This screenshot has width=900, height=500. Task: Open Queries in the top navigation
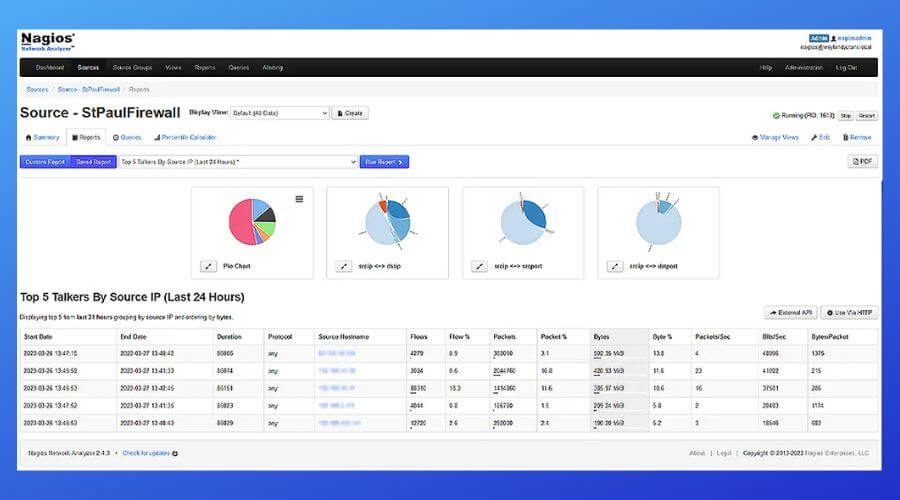(x=239, y=68)
